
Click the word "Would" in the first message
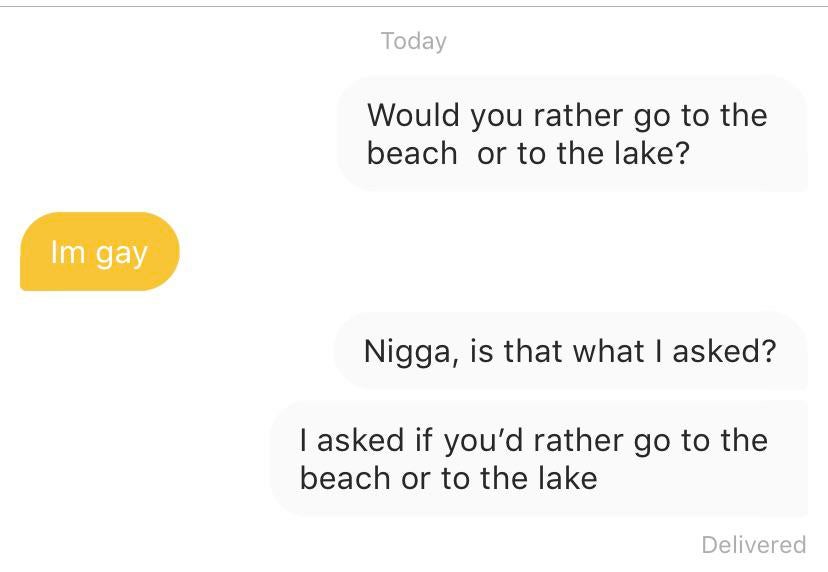(414, 115)
